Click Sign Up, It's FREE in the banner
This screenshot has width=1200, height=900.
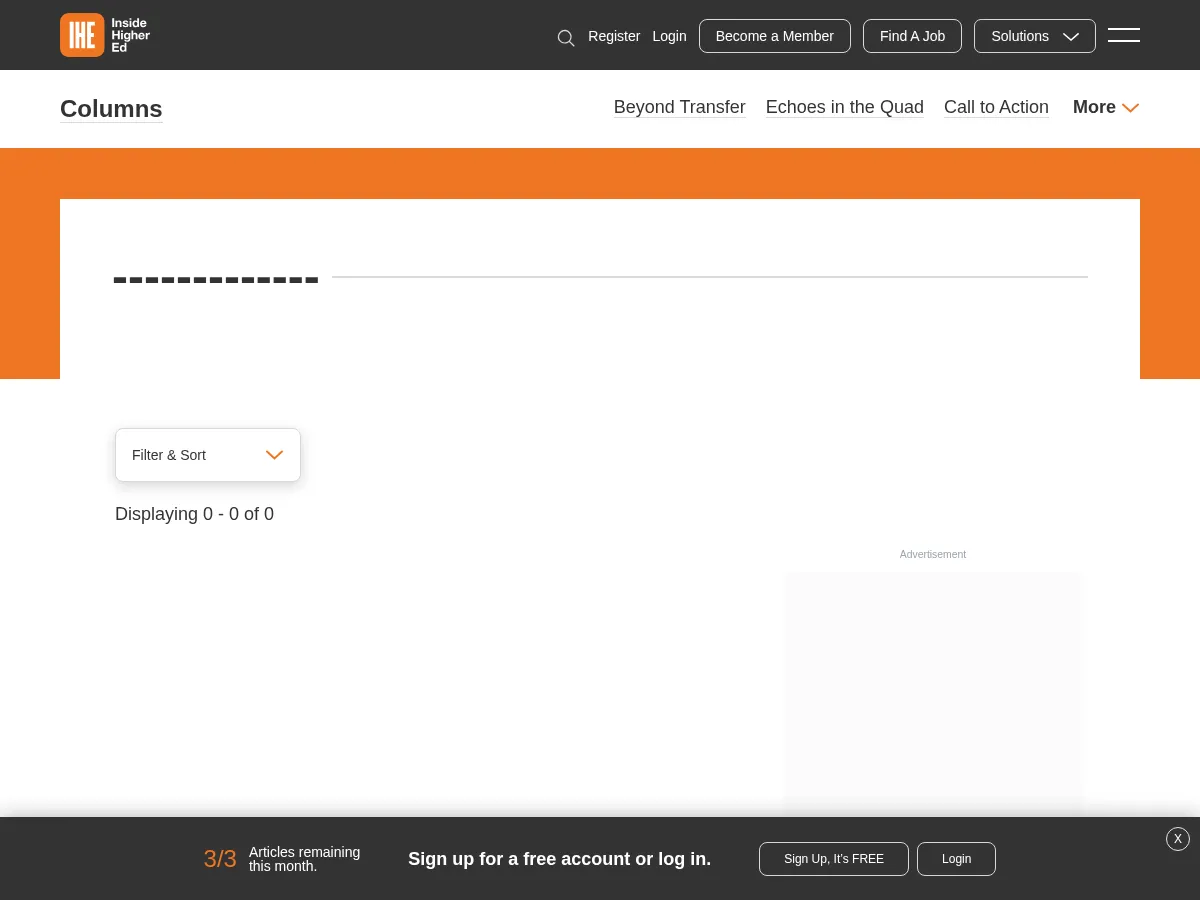[833, 859]
